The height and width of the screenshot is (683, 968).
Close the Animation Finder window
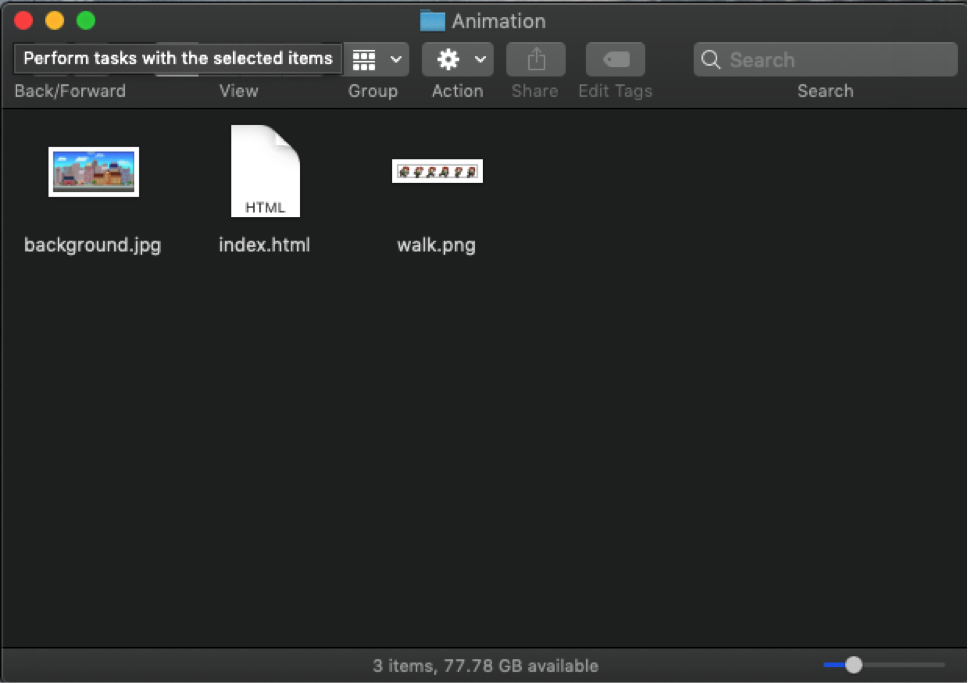click(24, 21)
